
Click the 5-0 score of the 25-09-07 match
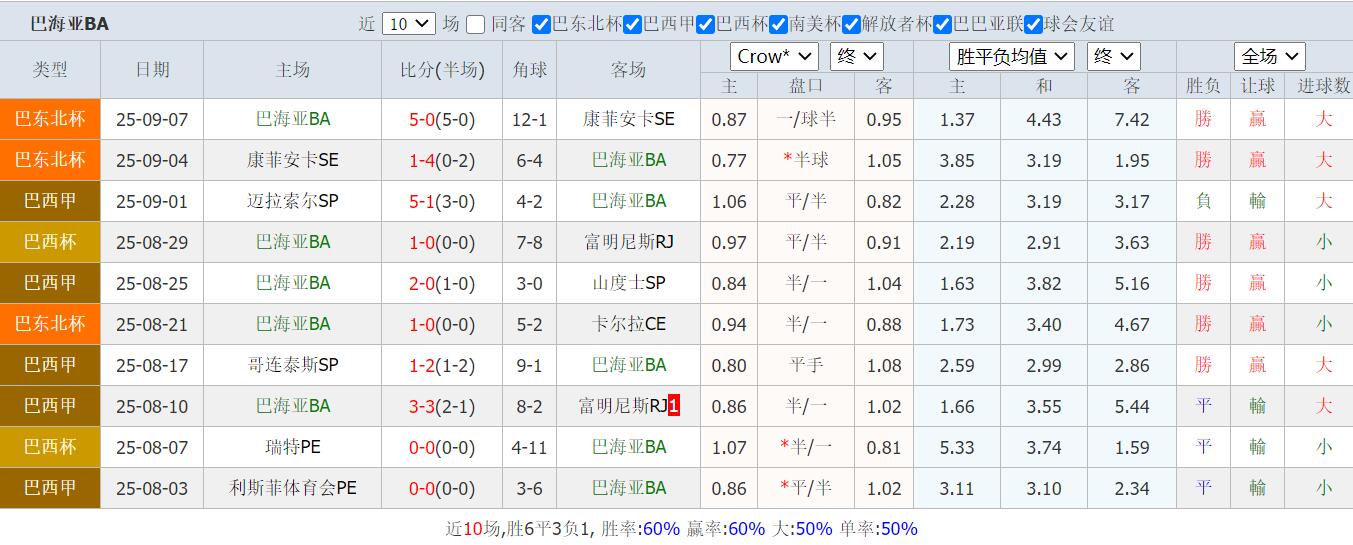tap(423, 120)
